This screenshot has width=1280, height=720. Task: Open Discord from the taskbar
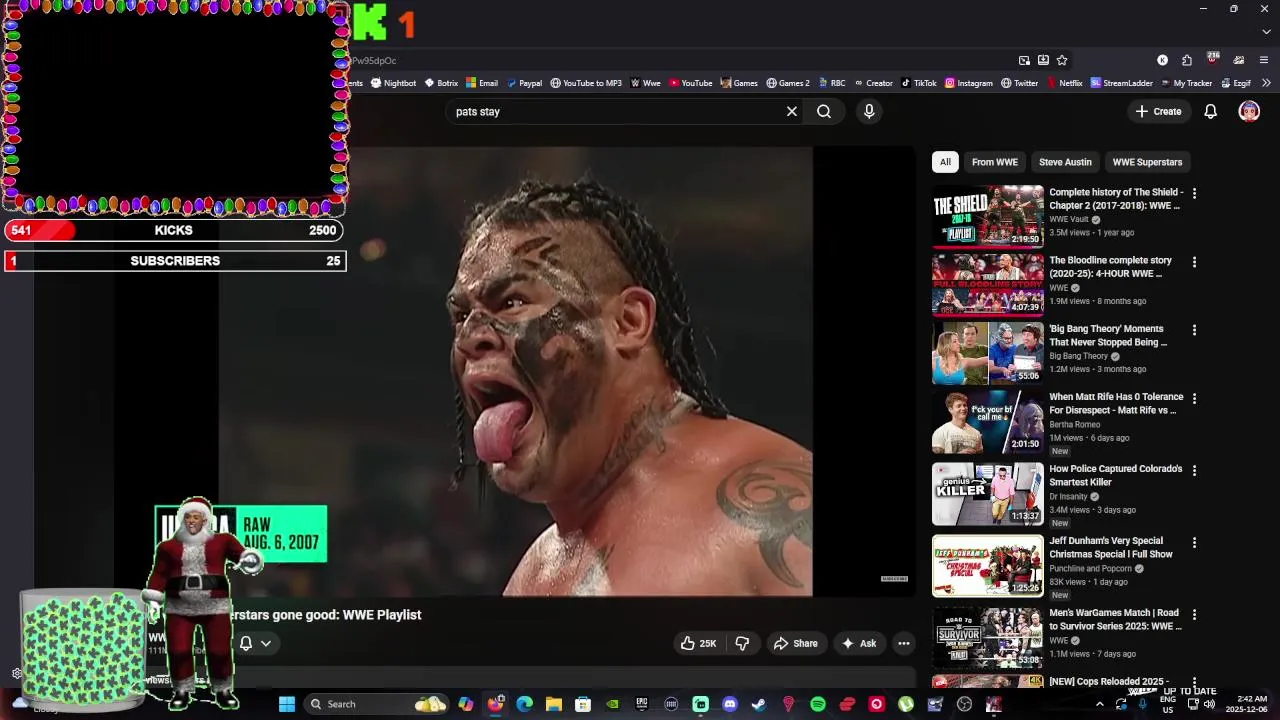730,704
